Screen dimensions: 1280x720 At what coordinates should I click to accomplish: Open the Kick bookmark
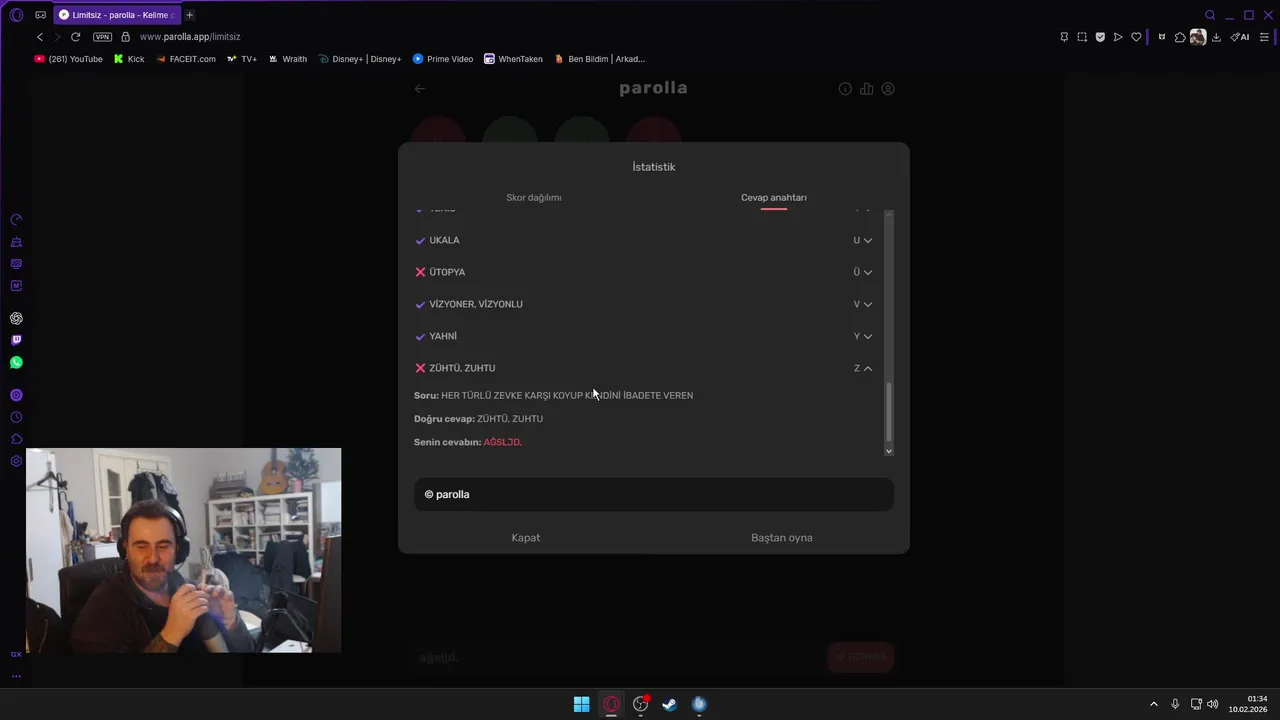129,59
